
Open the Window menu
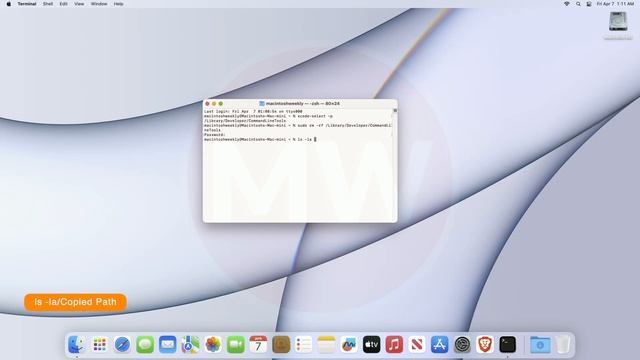[99, 4]
